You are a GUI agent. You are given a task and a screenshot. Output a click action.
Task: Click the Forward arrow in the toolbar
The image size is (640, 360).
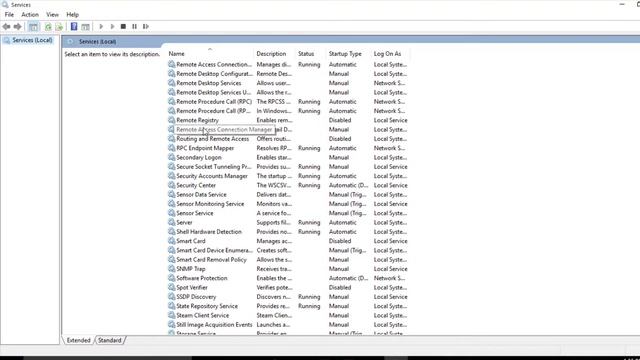tap(18, 27)
